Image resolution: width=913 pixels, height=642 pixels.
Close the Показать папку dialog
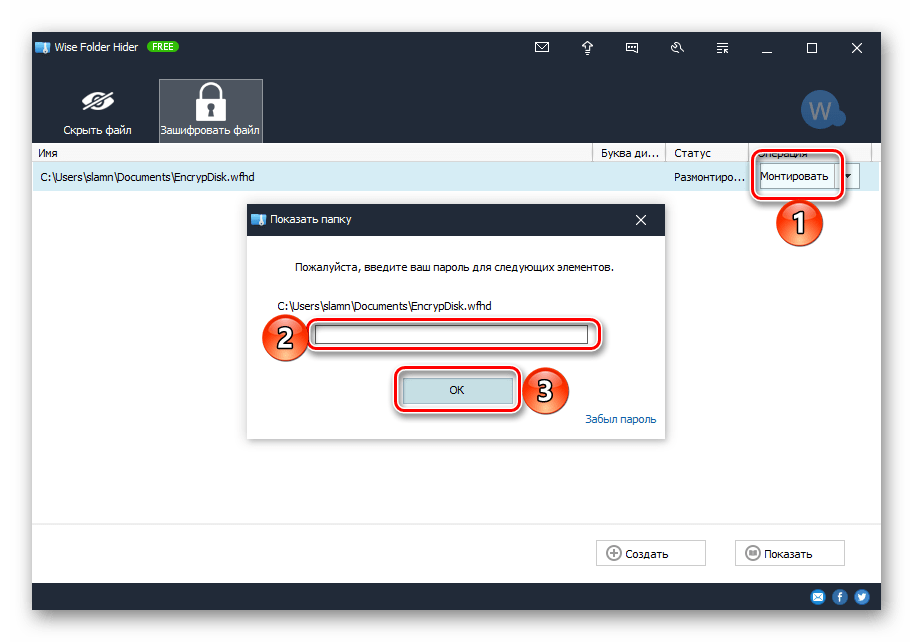pos(641,219)
